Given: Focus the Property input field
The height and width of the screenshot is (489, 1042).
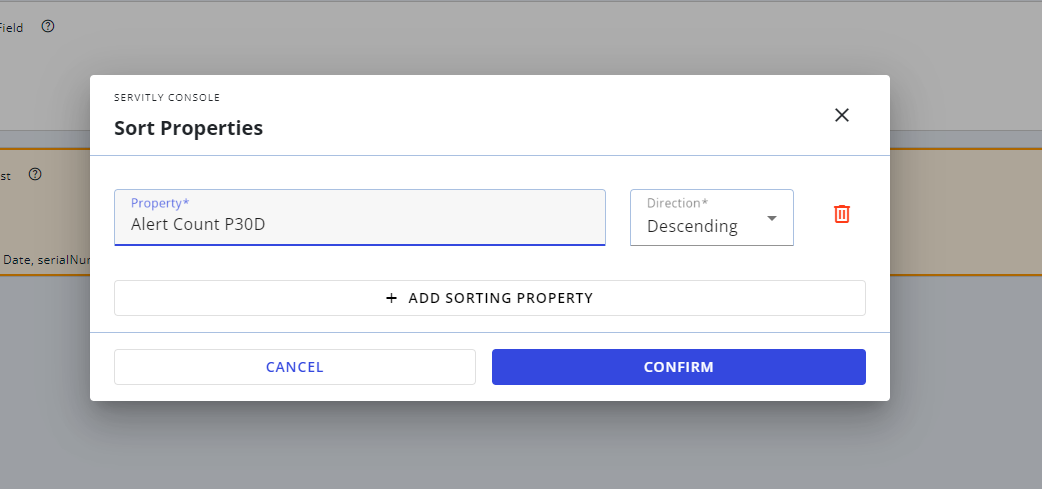Looking at the screenshot, I should (360, 217).
